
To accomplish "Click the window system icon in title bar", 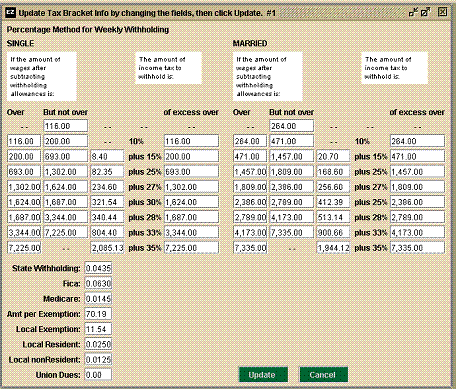I will point(11,13).
